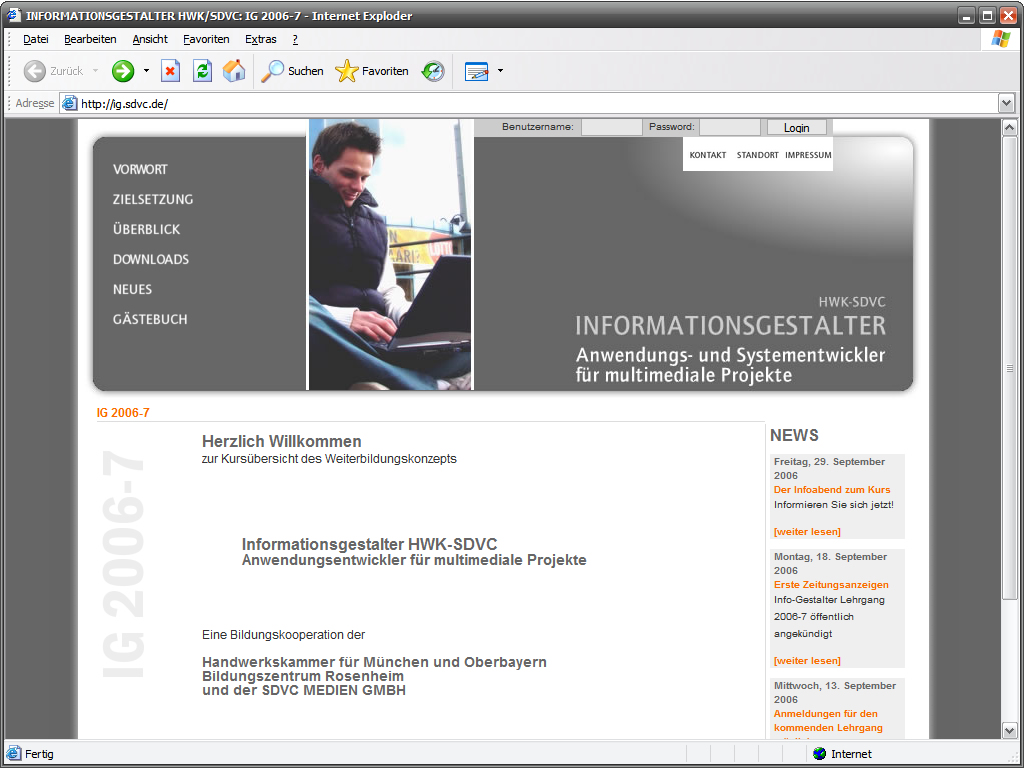Open 'Anmeldungen für den kommenden Lehrgang' news
Image resolution: width=1024 pixels, height=768 pixels.
(x=828, y=720)
